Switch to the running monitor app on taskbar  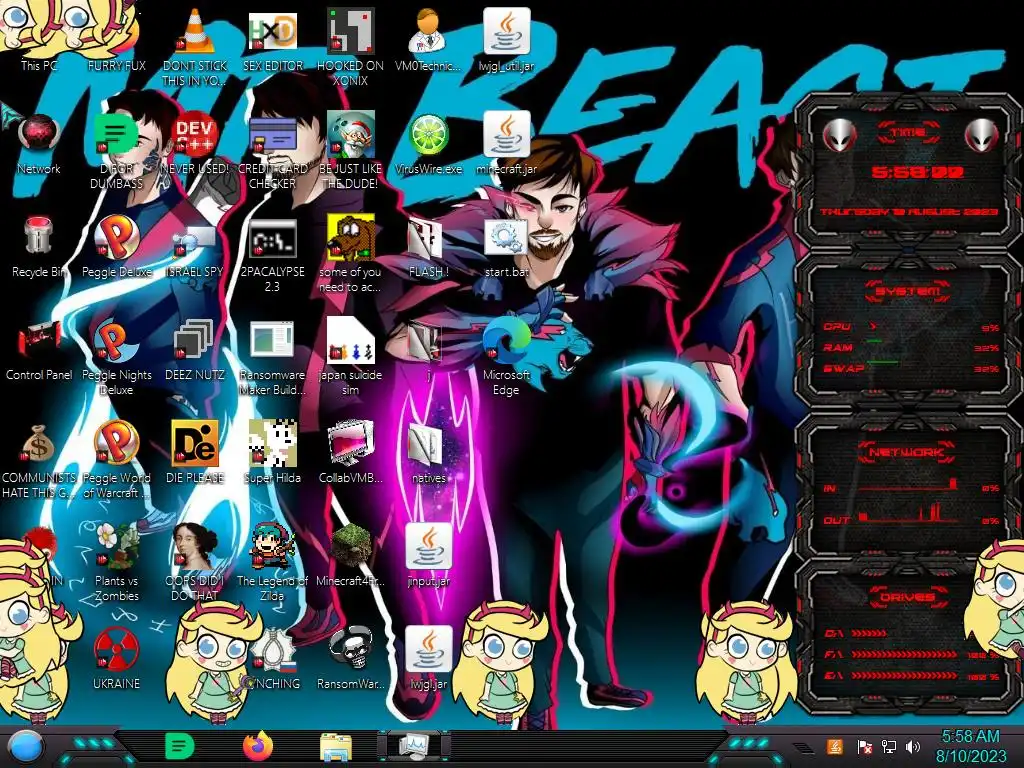click(x=414, y=746)
